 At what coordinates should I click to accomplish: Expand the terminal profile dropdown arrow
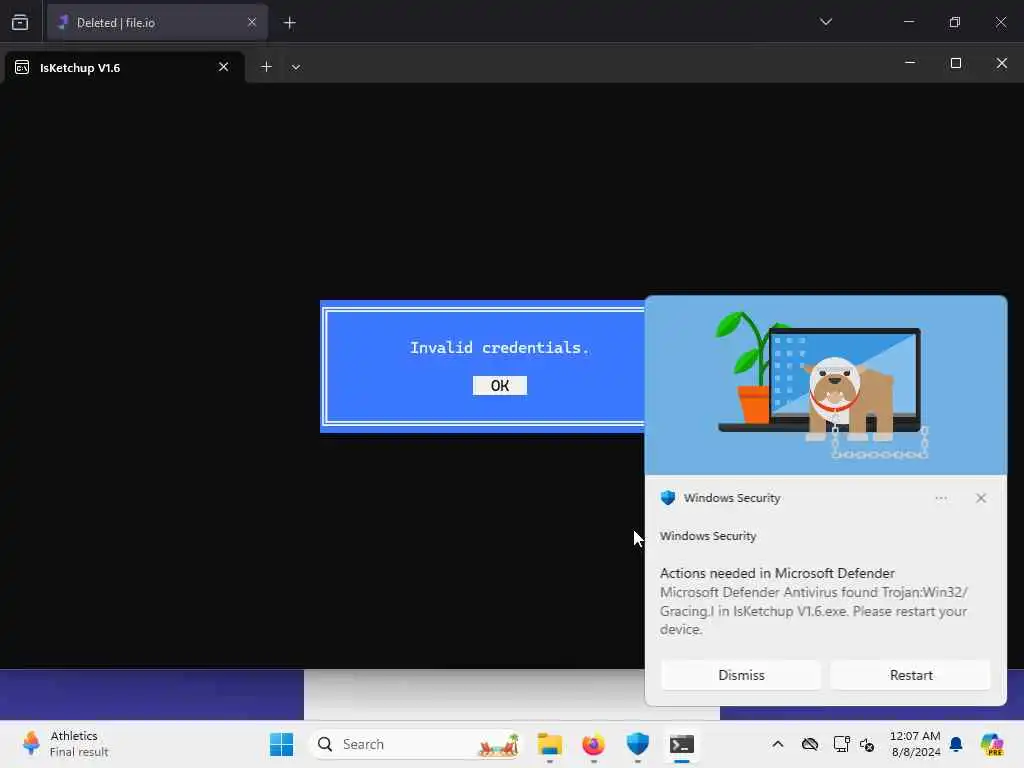click(x=296, y=67)
